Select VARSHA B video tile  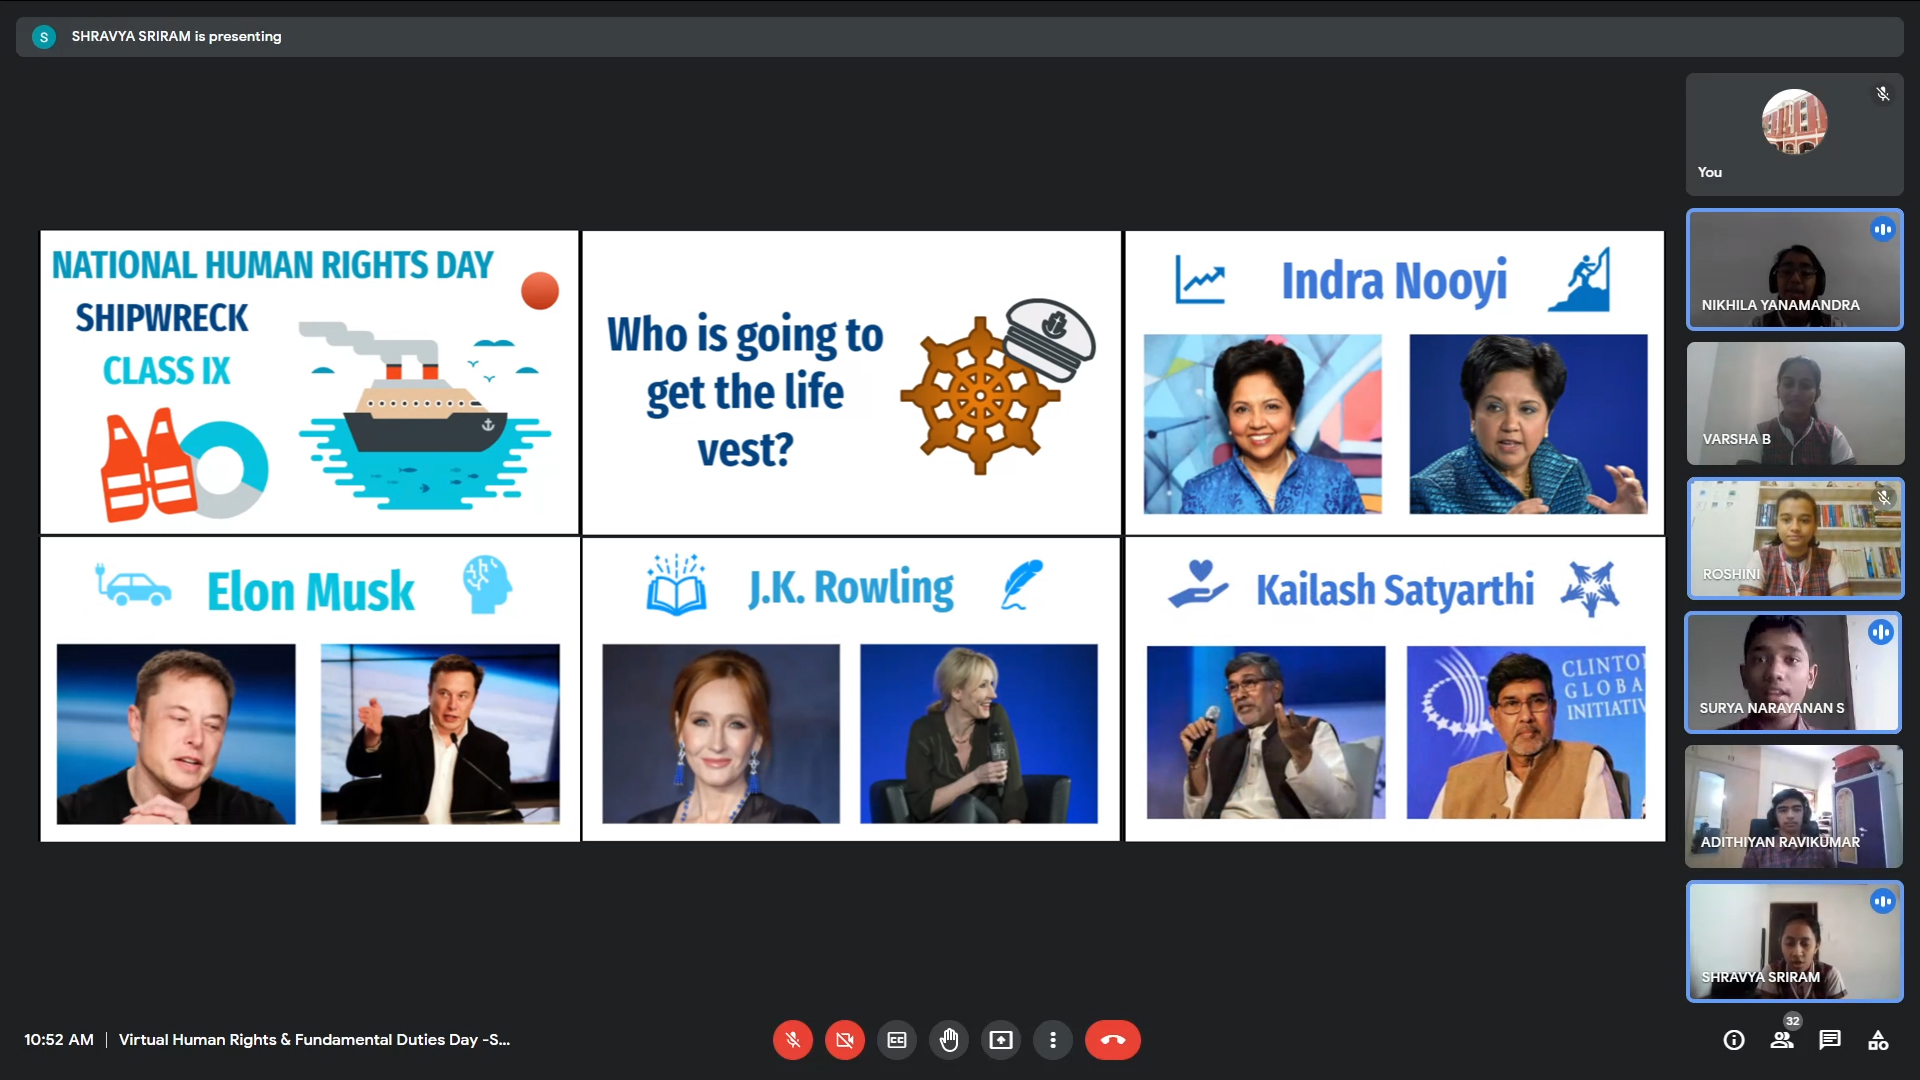pyautogui.click(x=1794, y=403)
